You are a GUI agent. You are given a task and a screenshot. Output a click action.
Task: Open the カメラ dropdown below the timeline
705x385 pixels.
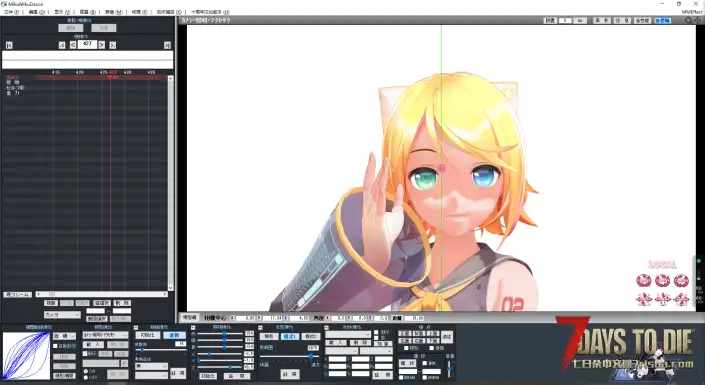point(62,315)
